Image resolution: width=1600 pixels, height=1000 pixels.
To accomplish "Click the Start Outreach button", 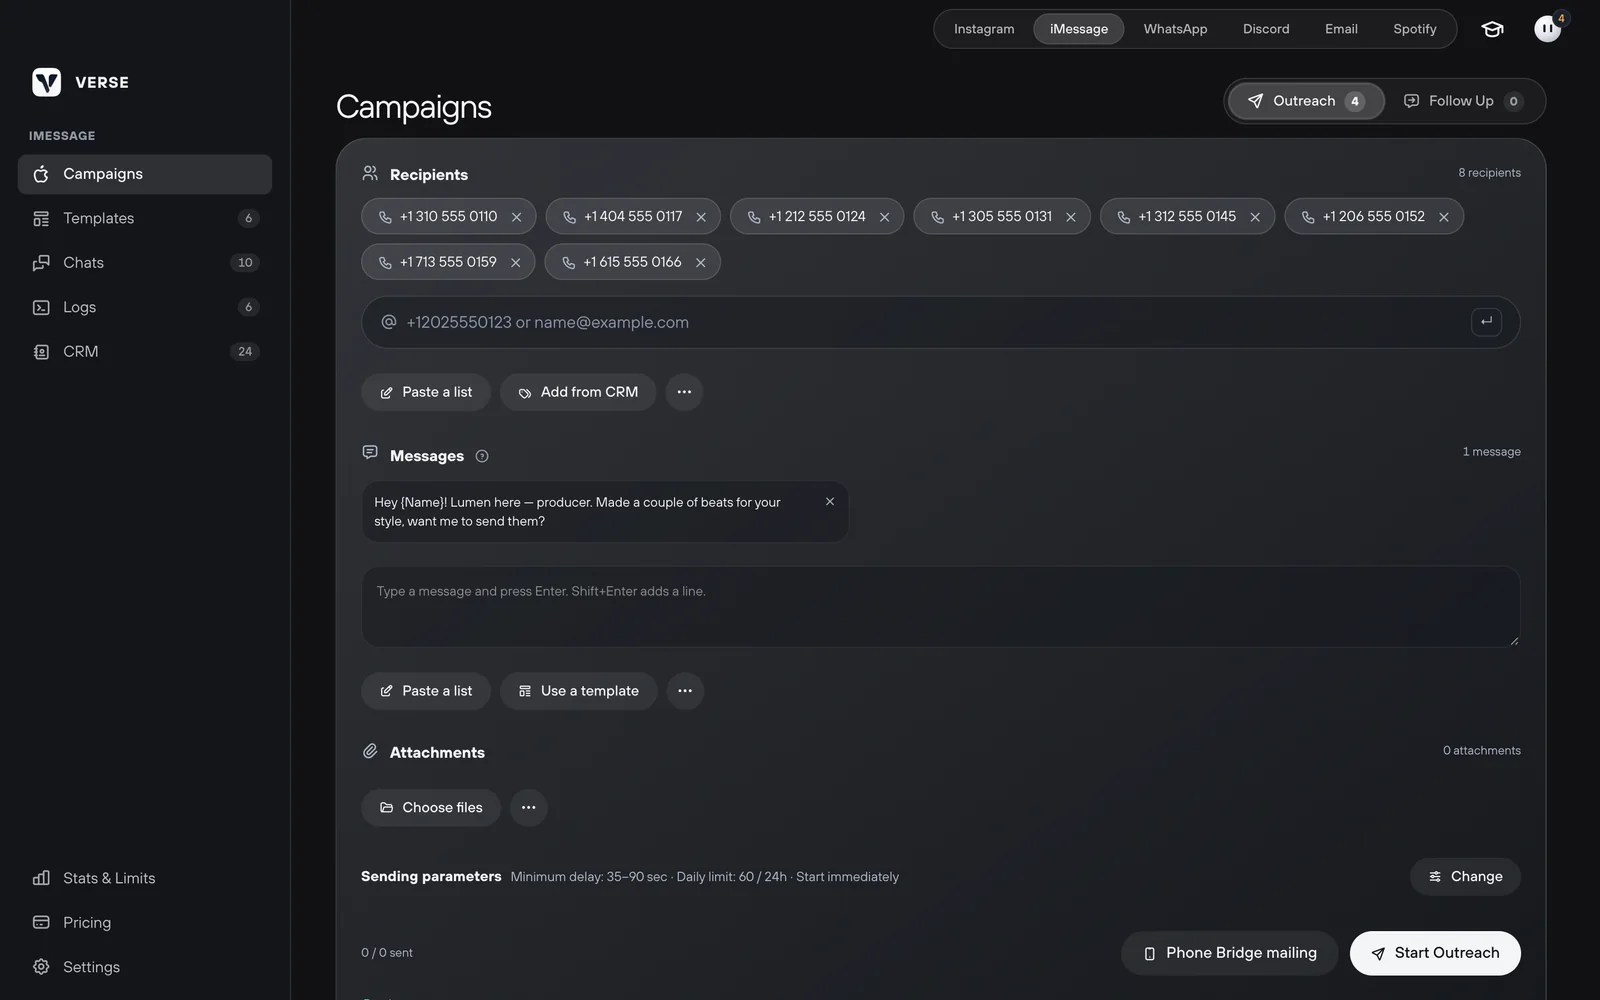I will click(x=1435, y=953).
